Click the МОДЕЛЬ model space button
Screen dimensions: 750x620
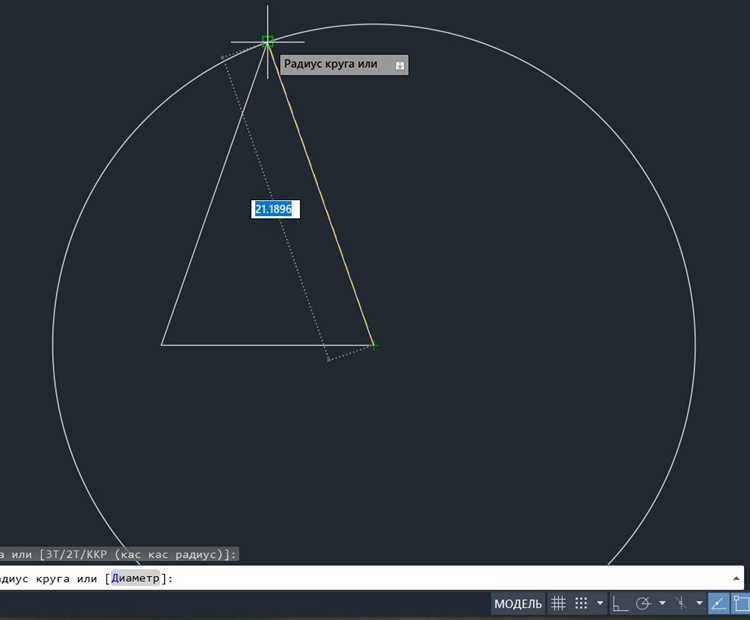pos(518,604)
